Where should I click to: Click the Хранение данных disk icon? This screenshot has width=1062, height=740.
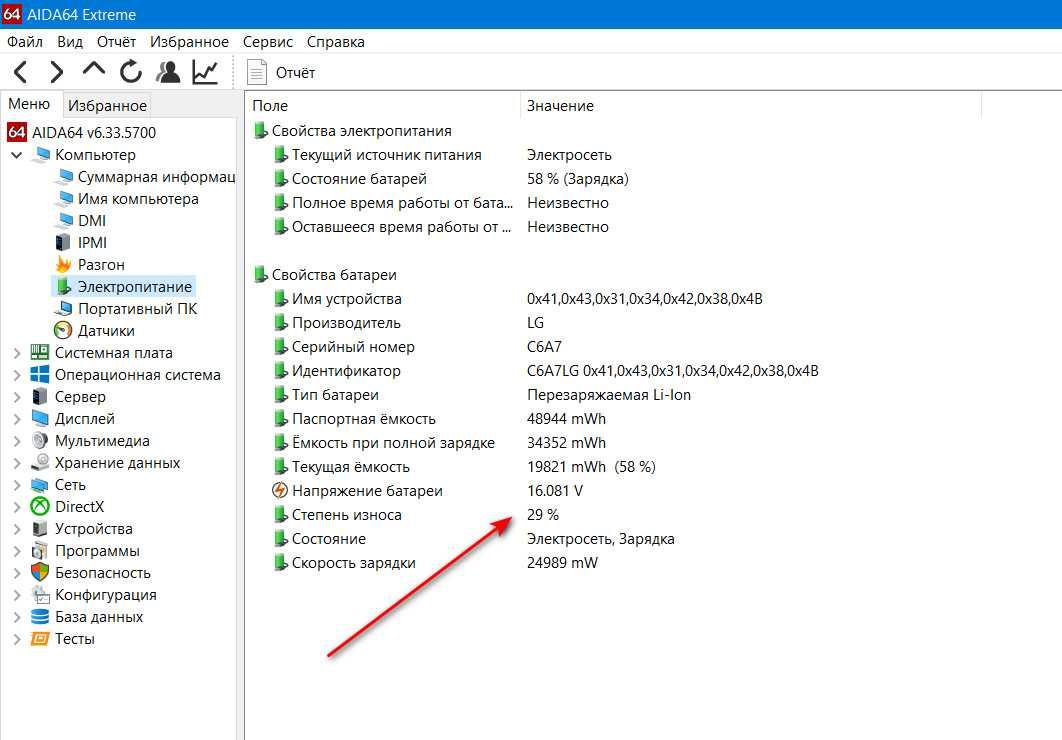[x=40, y=462]
